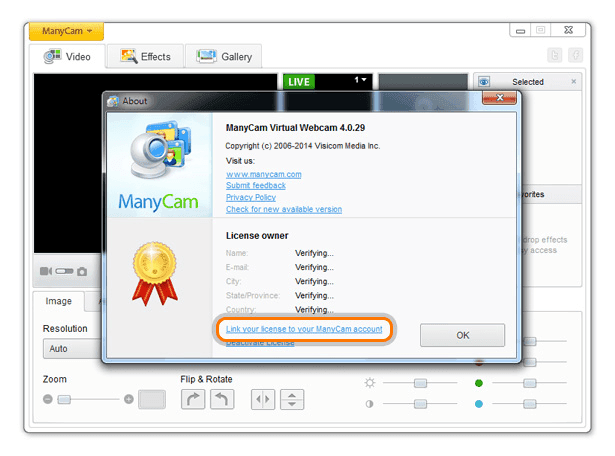The width and height of the screenshot is (615, 456).
Task: Toggle the video/photo mode switch
Action: click(x=64, y=271)
